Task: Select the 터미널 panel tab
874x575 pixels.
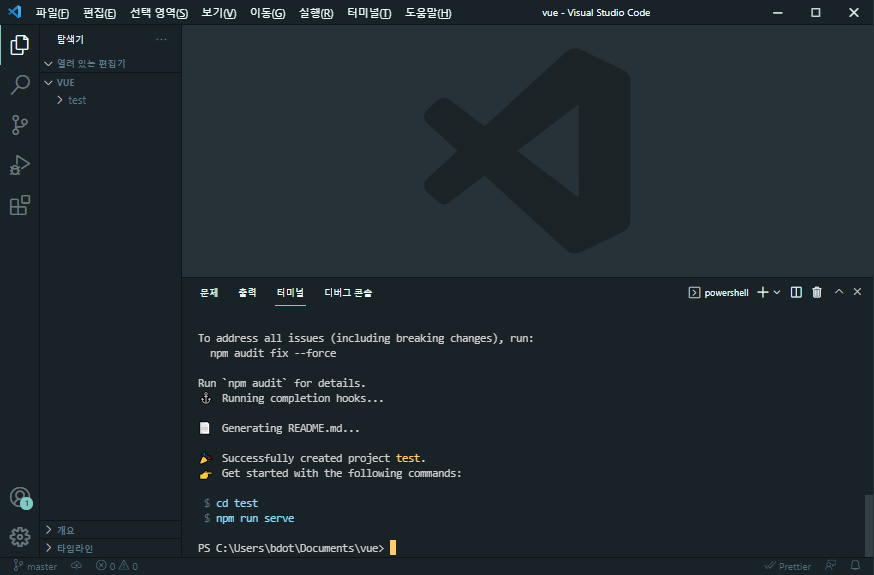Action: click(x=290, y=293)
